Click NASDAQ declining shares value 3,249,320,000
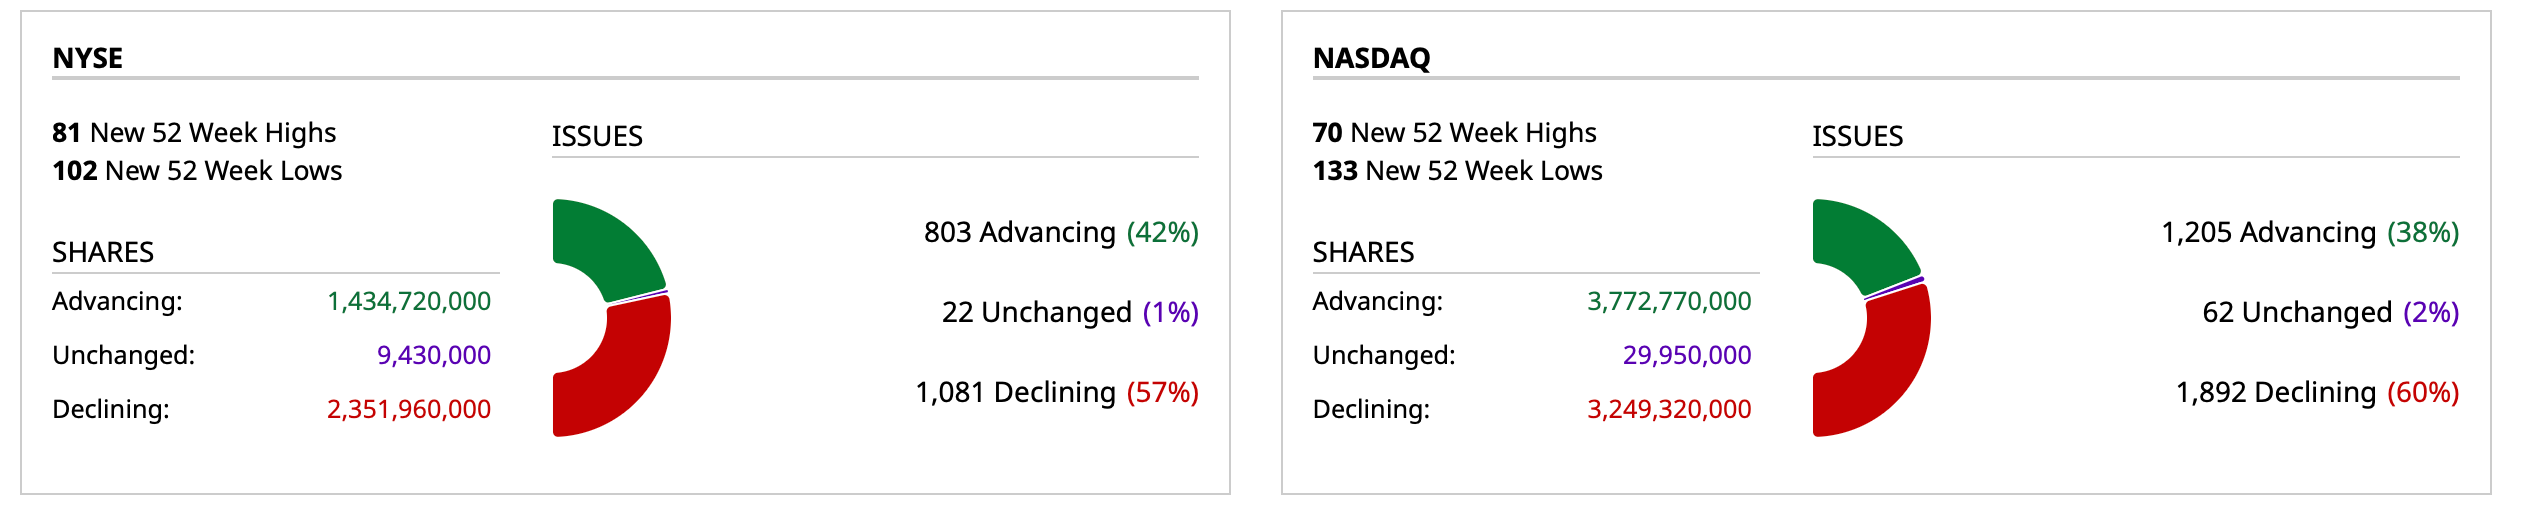This screenshot has height=520, width=2530. (1669, 409)
